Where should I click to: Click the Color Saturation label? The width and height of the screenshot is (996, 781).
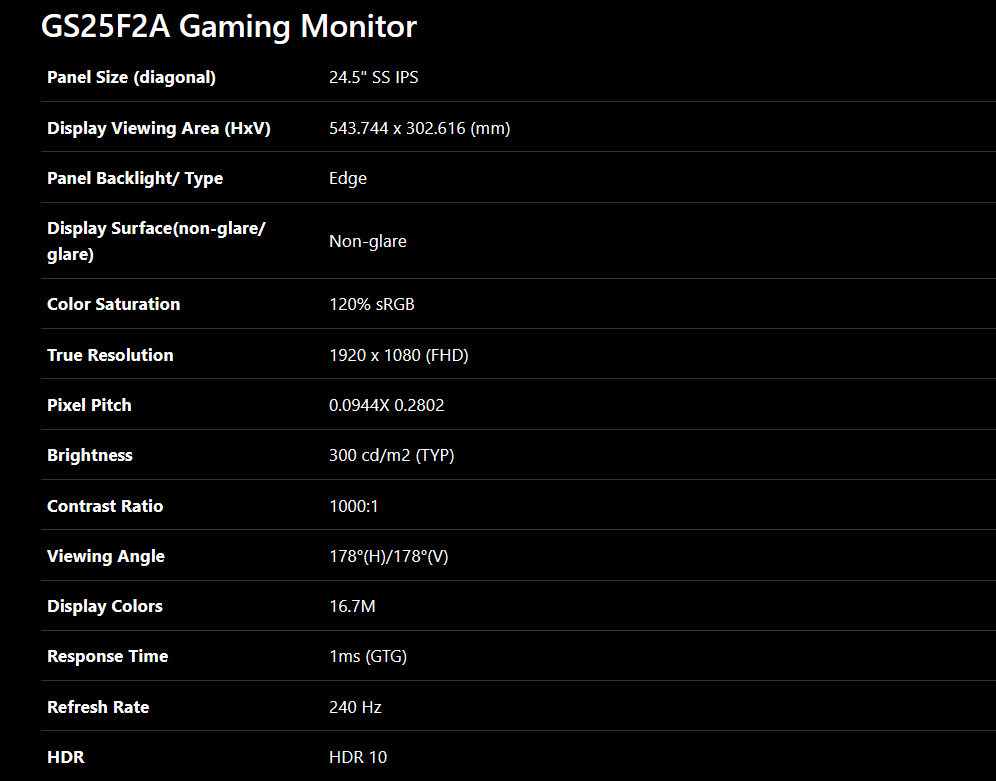coord(113,304)
